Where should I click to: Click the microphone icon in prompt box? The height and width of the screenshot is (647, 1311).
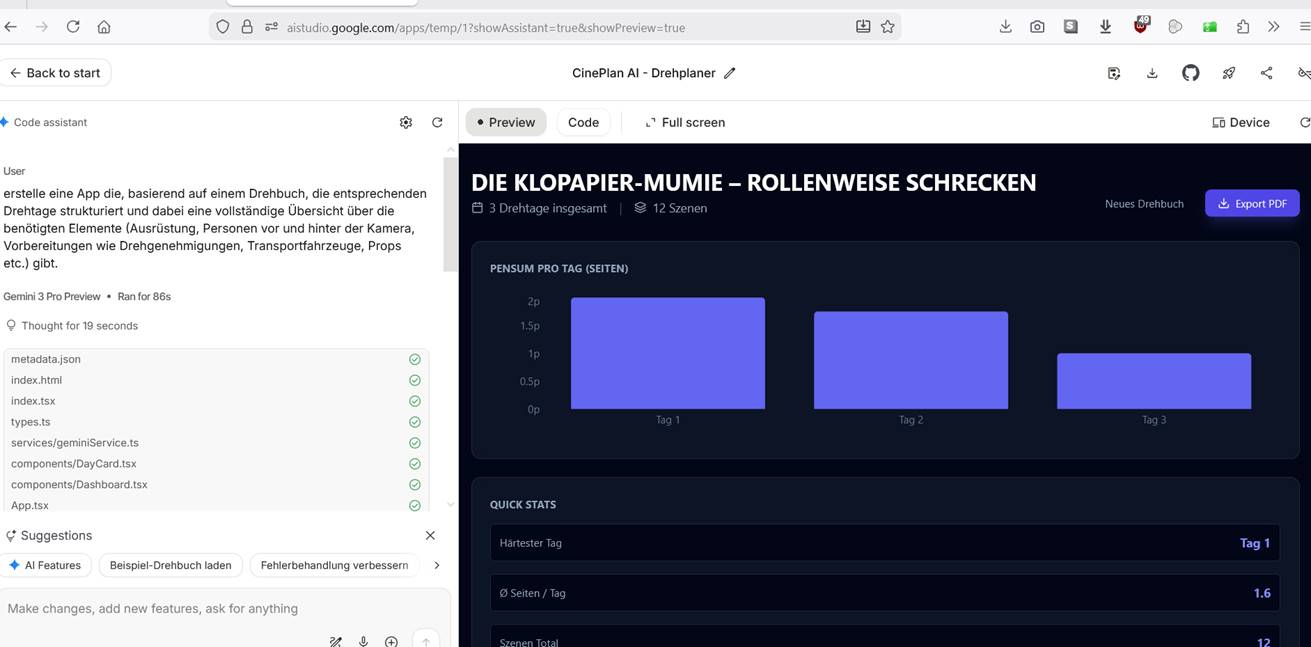[x=364, y=641]
